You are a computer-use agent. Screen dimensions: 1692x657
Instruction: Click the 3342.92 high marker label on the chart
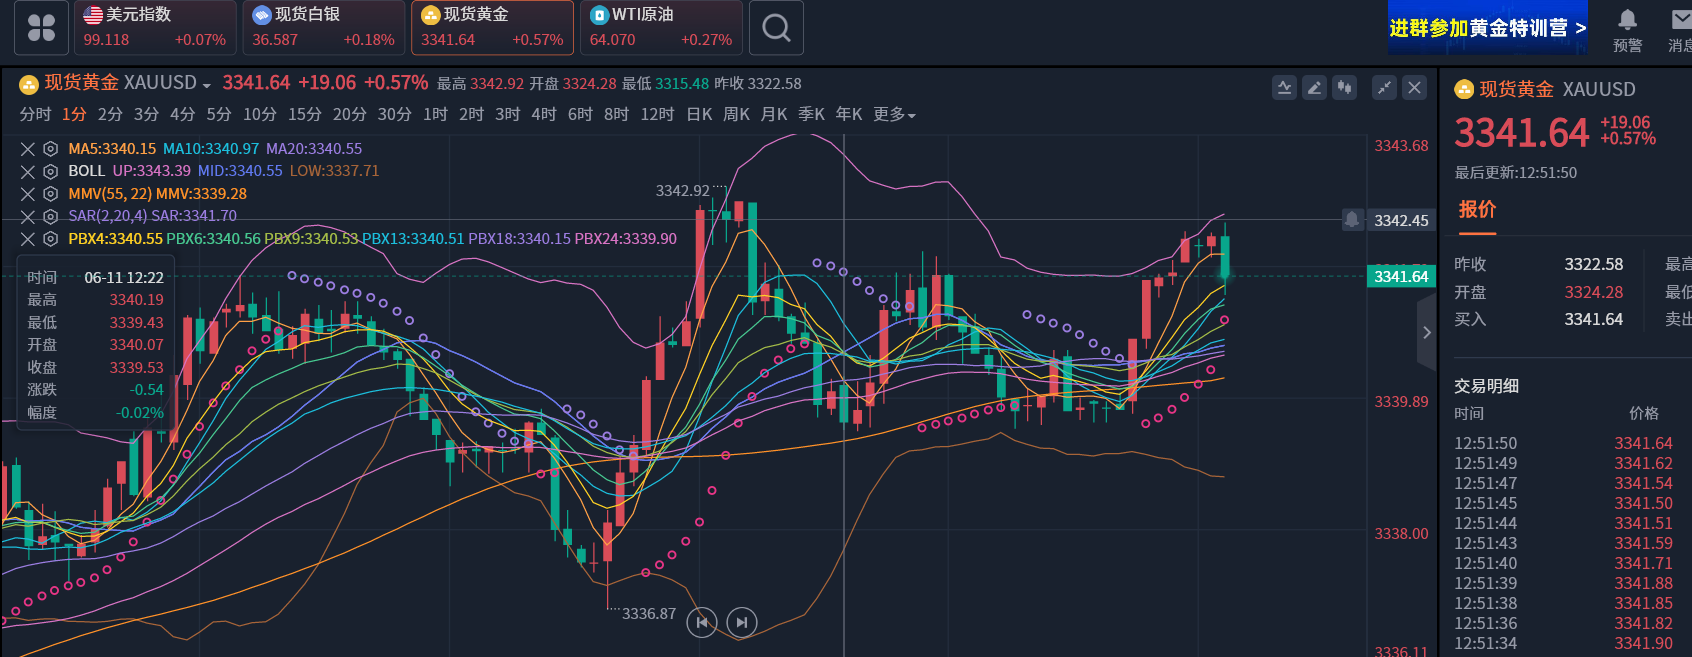click(682, 190)
